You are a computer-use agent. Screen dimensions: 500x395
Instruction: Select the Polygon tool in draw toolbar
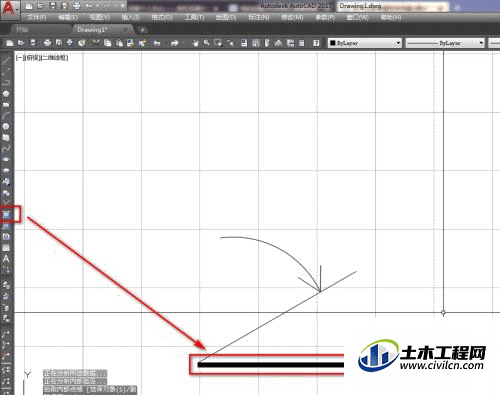(x=6, y=93)
